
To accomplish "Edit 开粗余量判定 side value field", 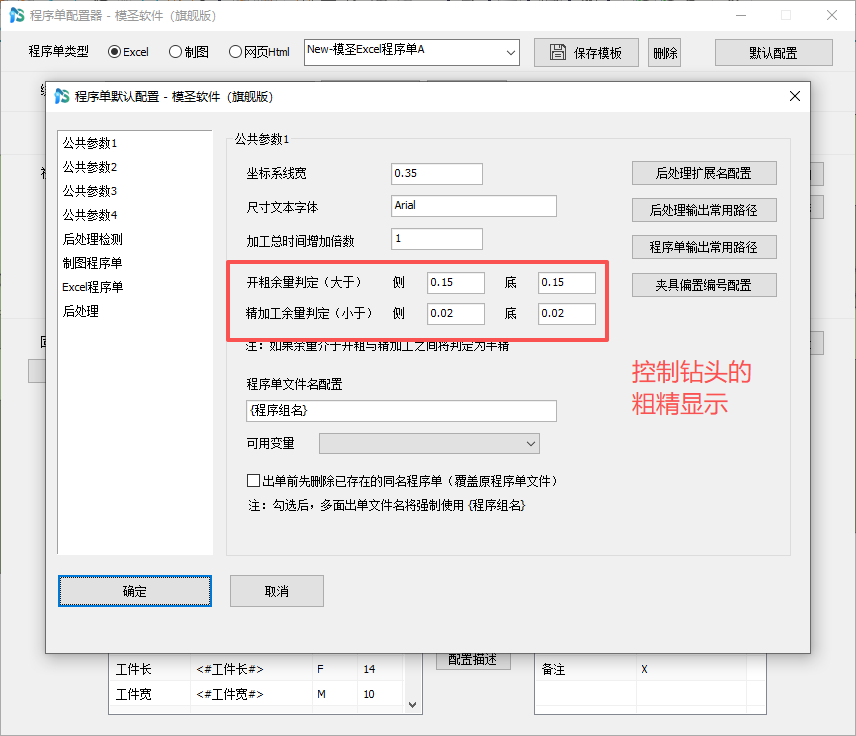I will [x=455, y=283].
